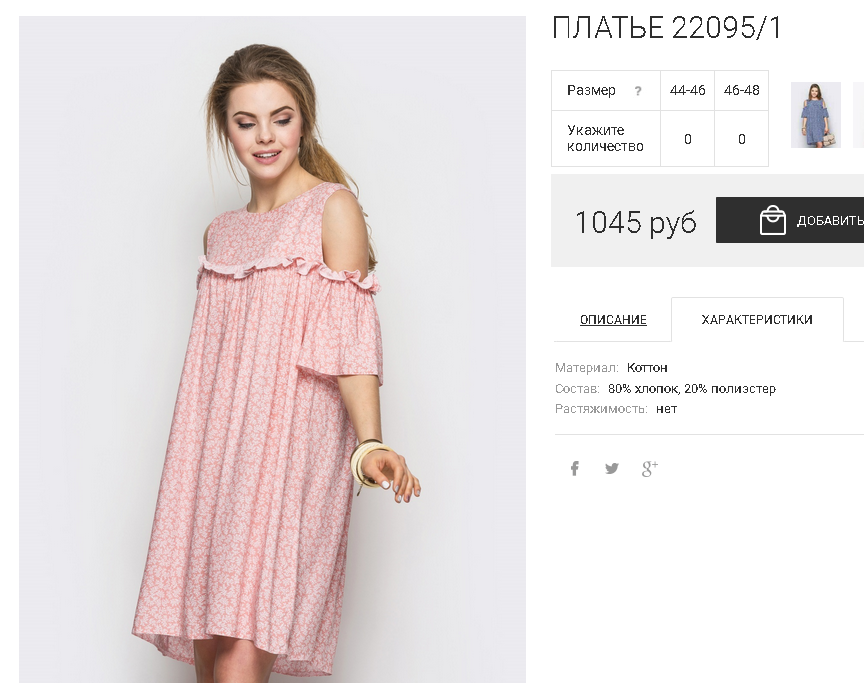Select the ХАРАКТЕРИСТИКИ tab
This screenshot has height=683, width=864.
click(x=757, y=320)
